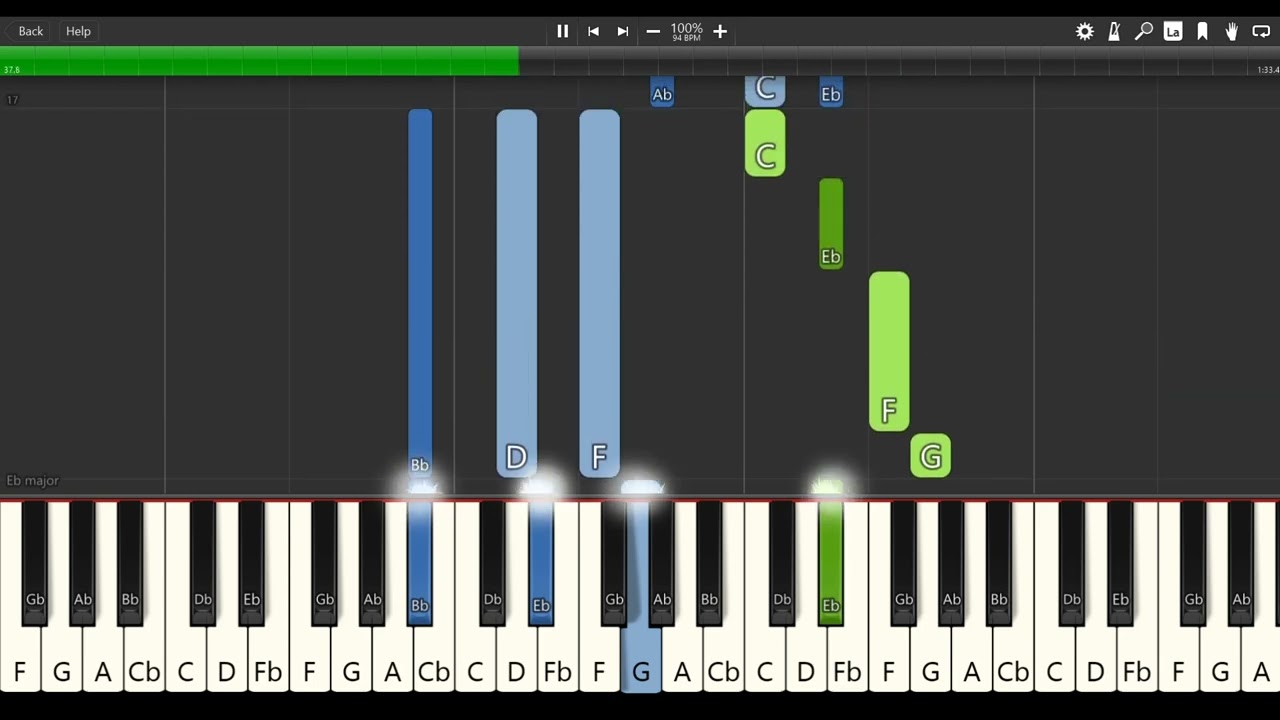Image resolution: width=1280 pixels, height=720 pixels.
Task: Skip back to the previous section
Action: point(593,31)
